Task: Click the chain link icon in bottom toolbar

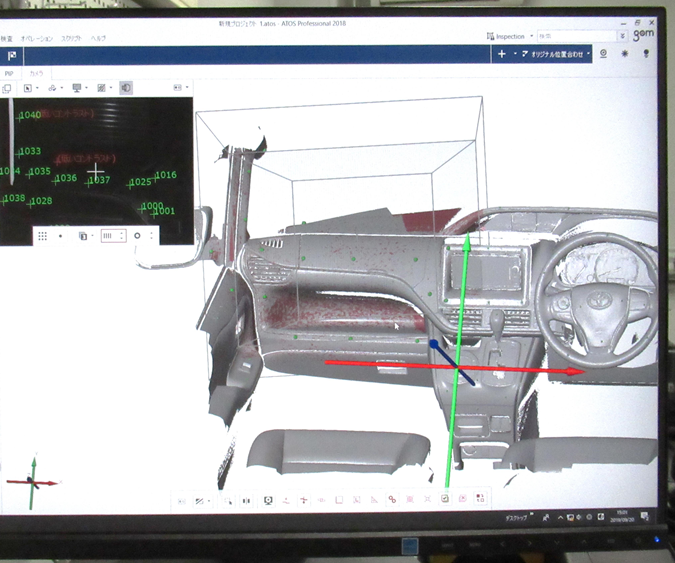Action: (x=392, y=499)
